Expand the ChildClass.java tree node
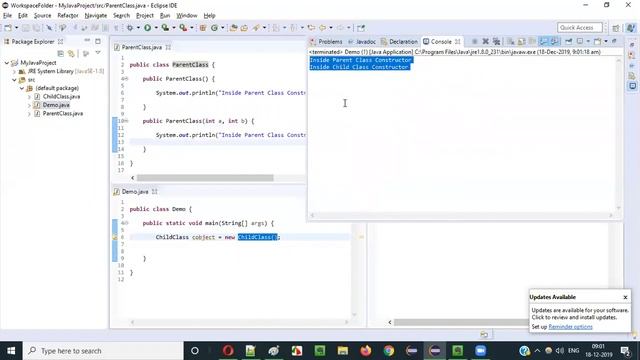Screen dimensions: 640x360 [x=29, y=97]
